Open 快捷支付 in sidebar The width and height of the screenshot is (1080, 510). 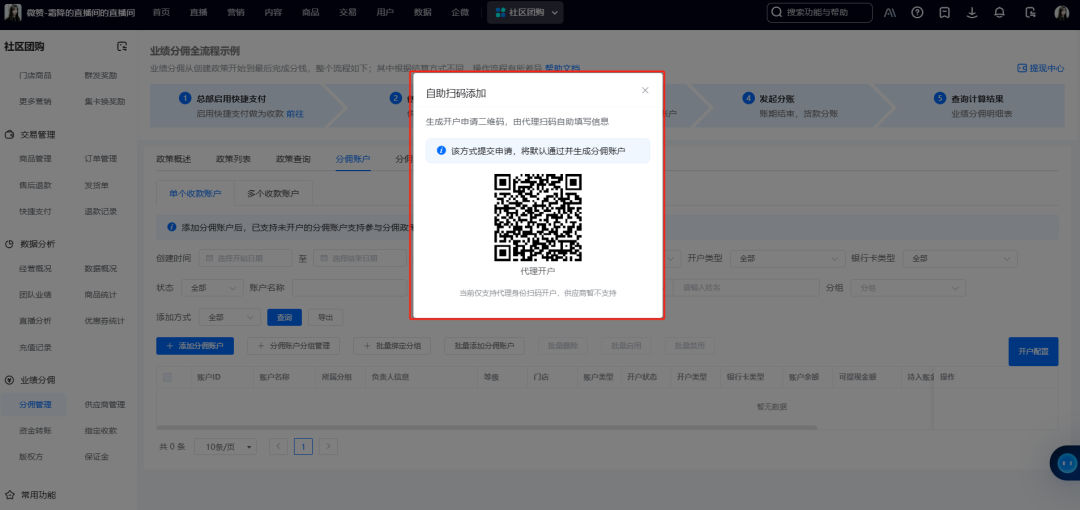(35, 212)
